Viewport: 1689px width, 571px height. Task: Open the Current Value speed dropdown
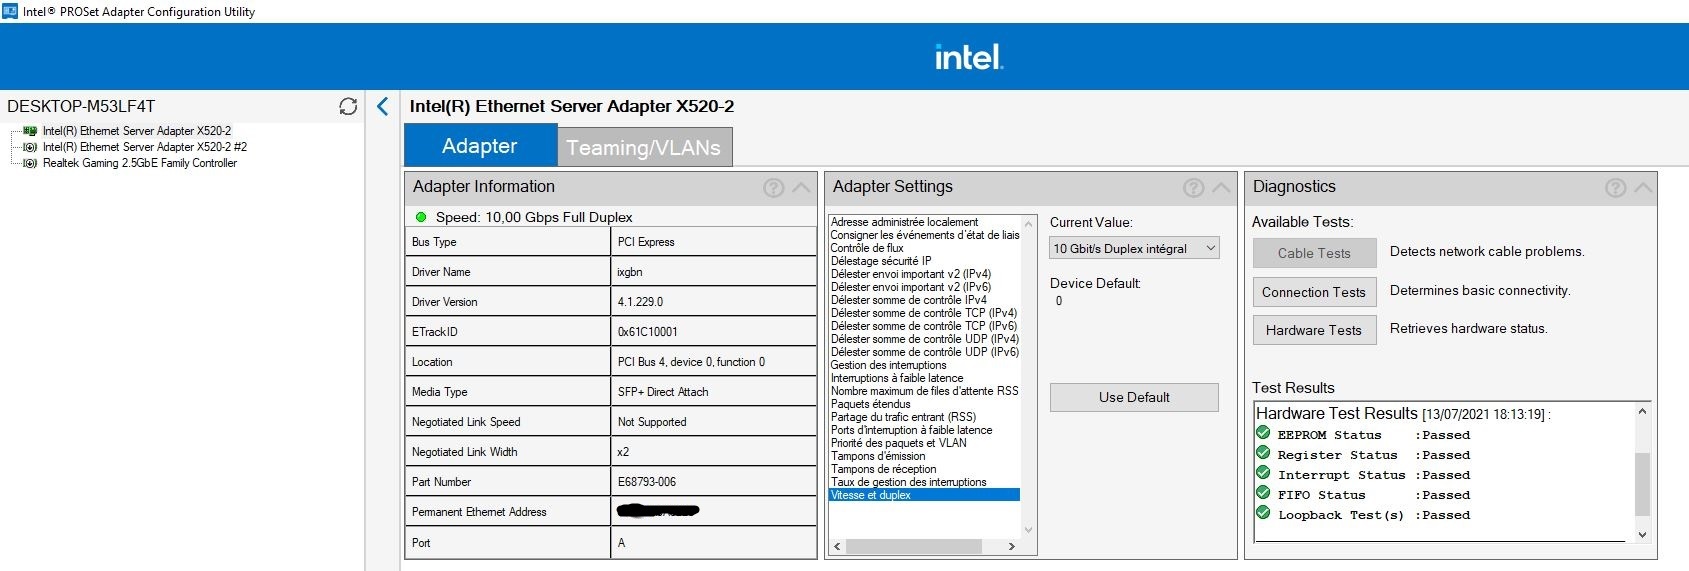point(1134,248)
